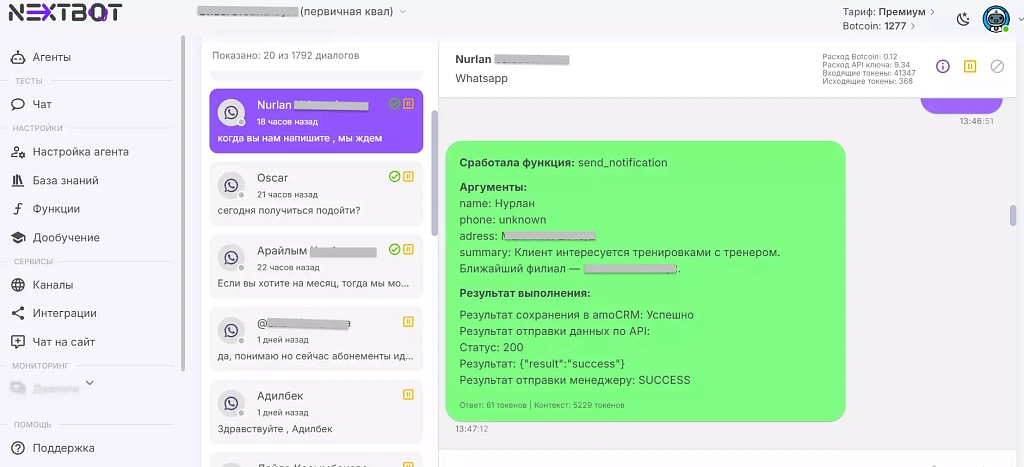Pause the bot via the header pause icon
The width and height of the screenshot is (1024, 467).
pyautogui.click(x=969, y=66)
